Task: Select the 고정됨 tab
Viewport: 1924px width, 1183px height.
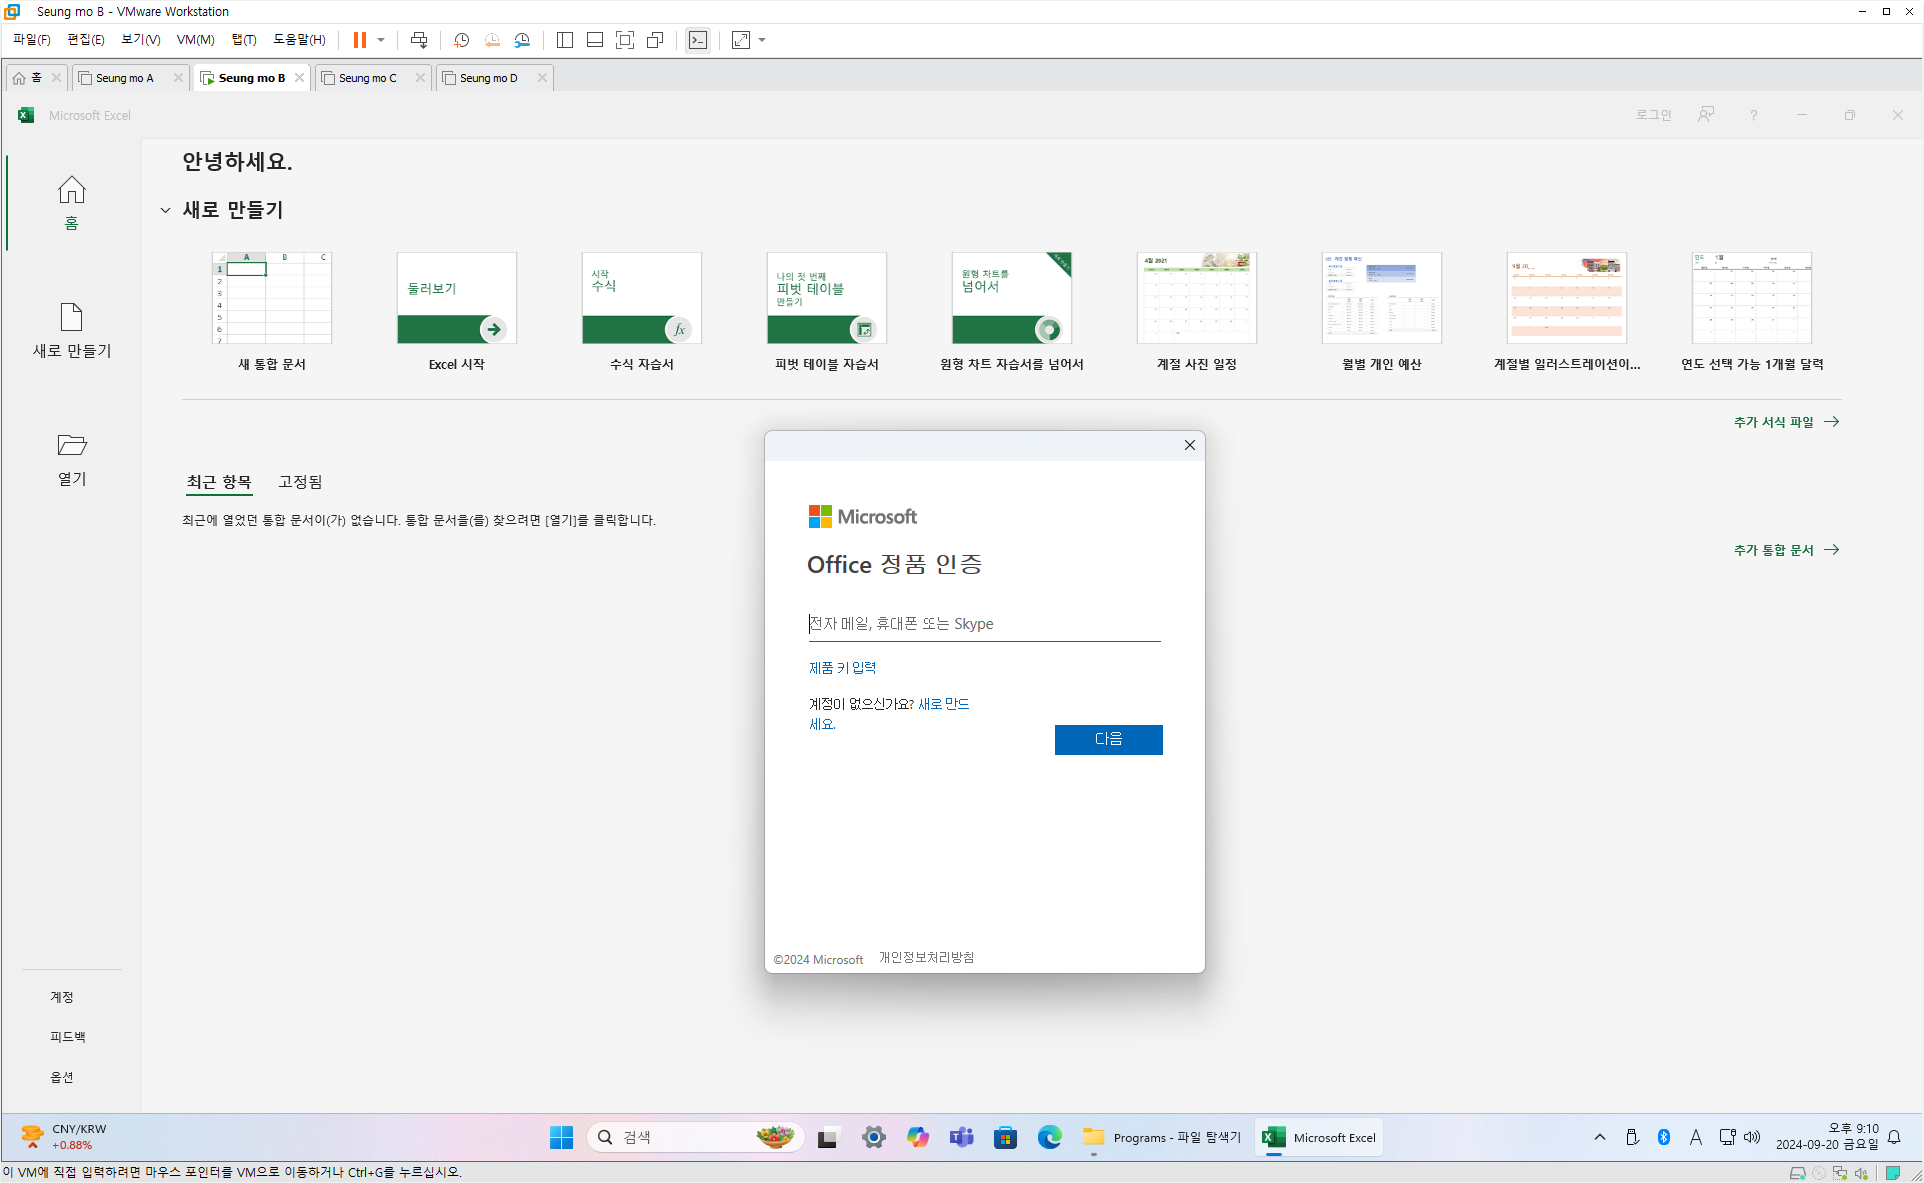Action: (300, 482)
